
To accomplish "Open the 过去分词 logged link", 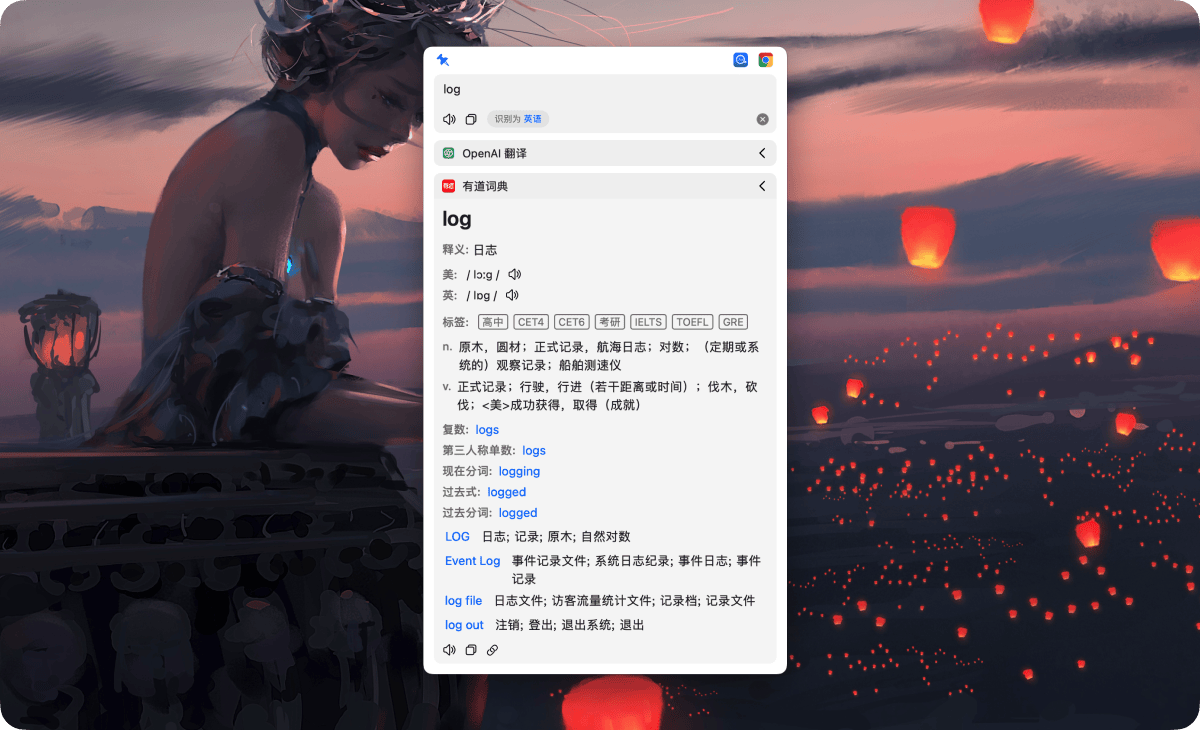I will coord(518,513).
